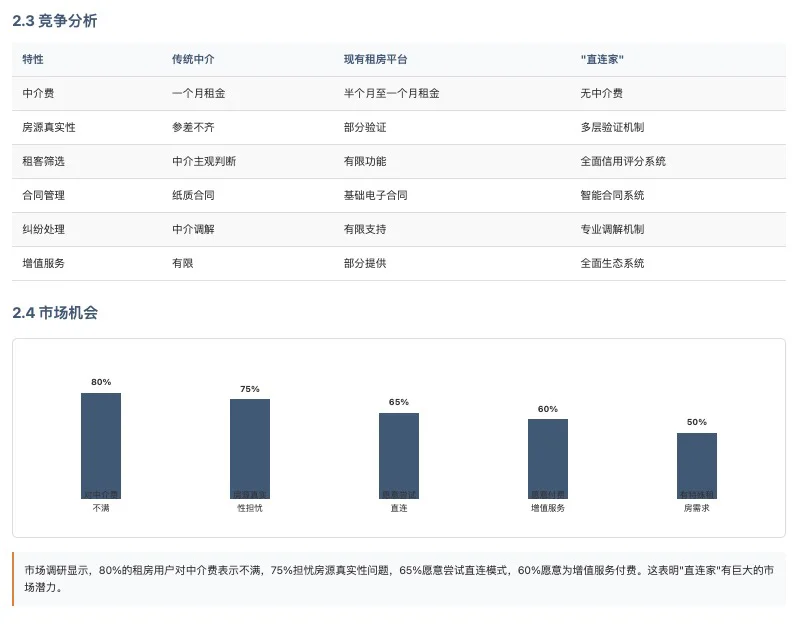Click the '不满' chart axis label
This screenshot has height=634, width=807.
pyautogui.click(x=101, y=508)
